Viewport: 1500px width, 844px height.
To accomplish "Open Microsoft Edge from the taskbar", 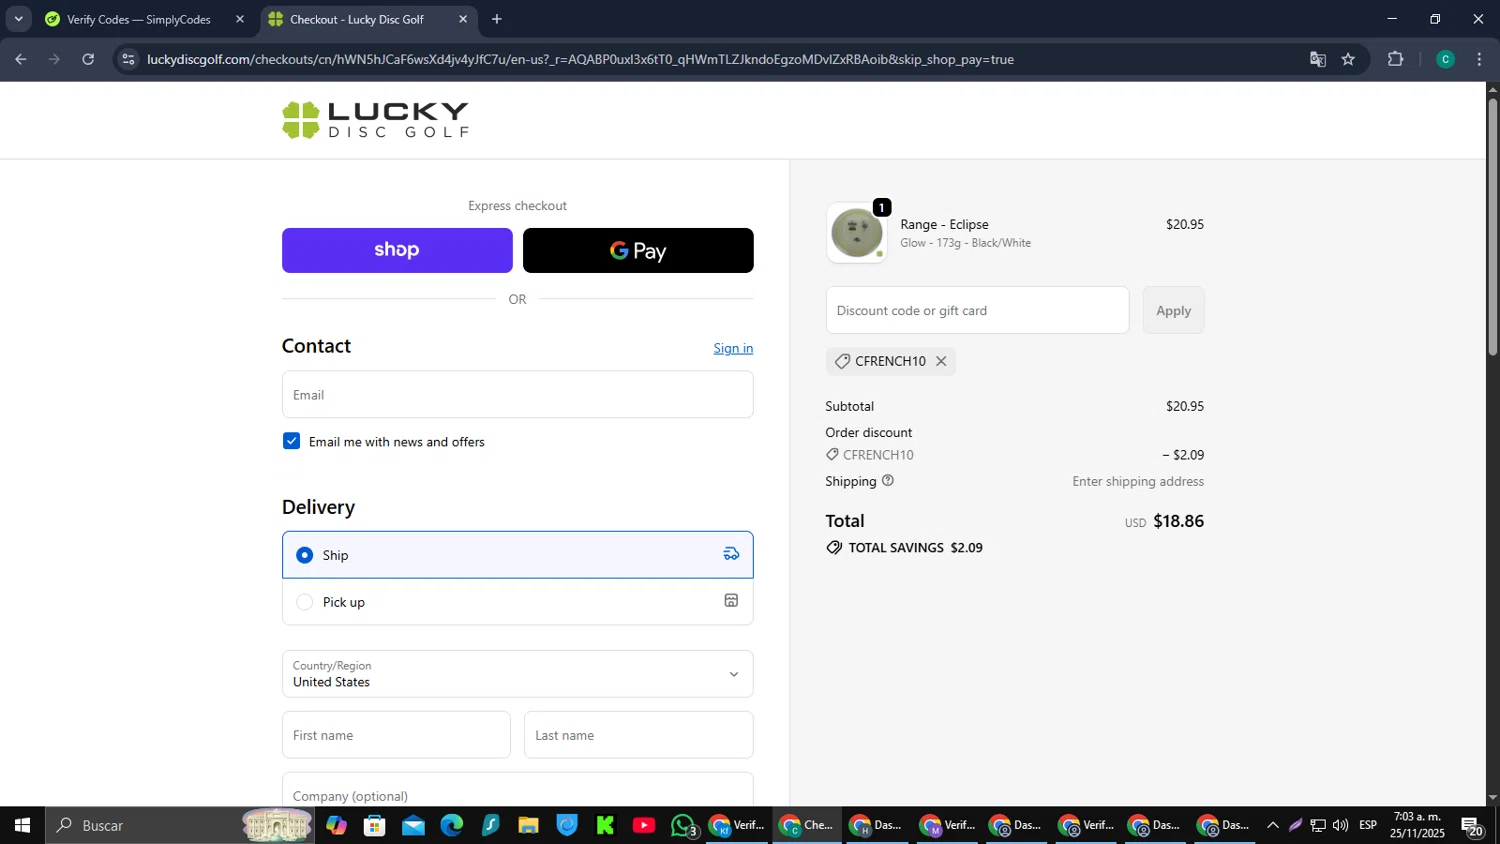I will coord(452,825).
